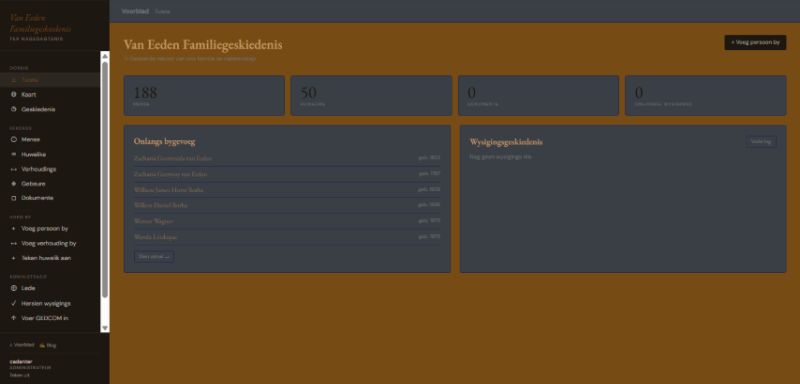Click the Voeg persoon by top-right button
Screen dimensions: 800x384
point(755,43)
